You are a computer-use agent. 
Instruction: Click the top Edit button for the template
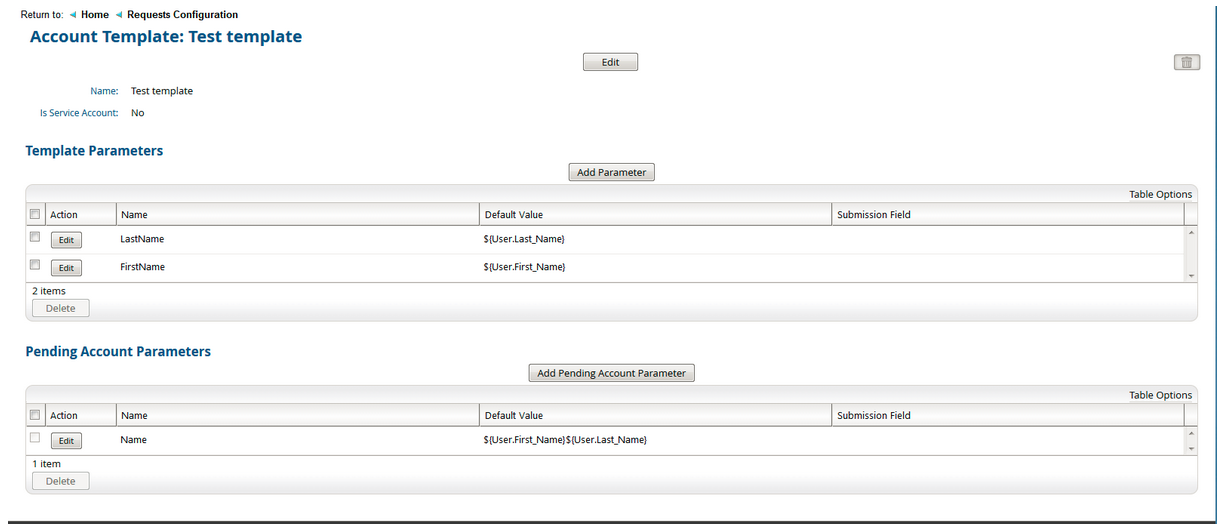coord(610,62)
